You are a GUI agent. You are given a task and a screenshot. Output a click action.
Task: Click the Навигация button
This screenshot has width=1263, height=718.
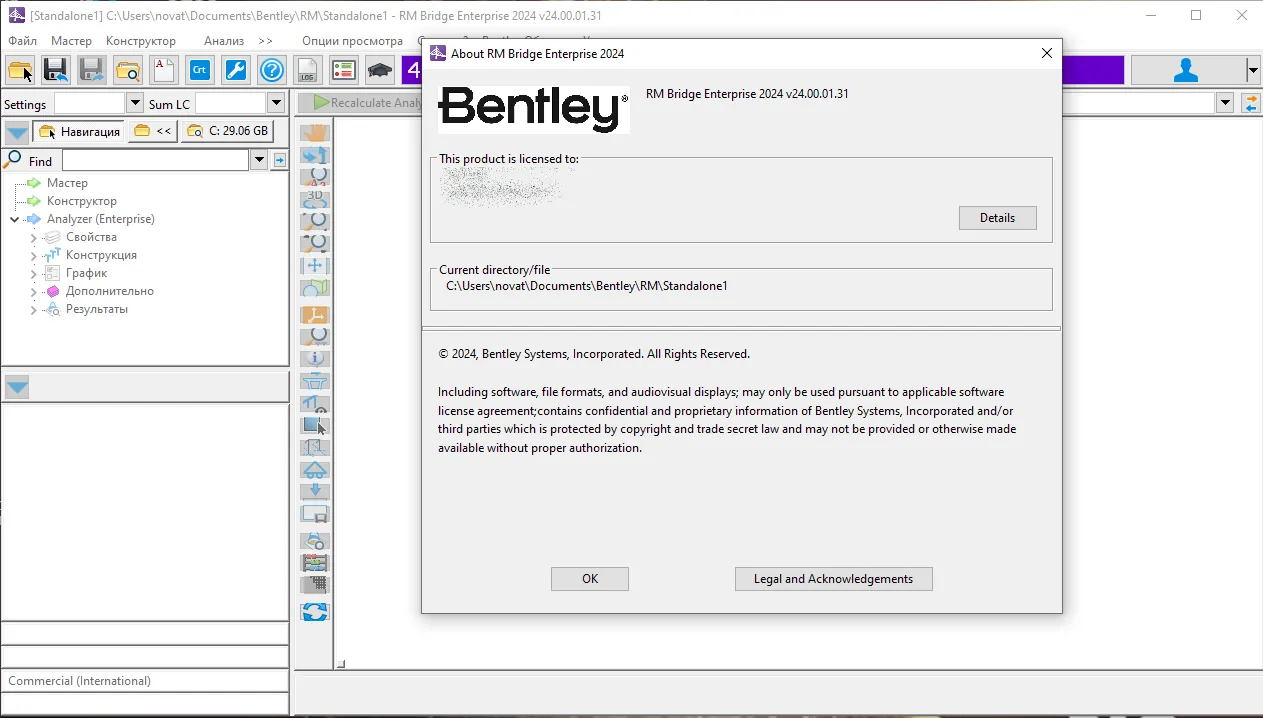pos(78,131)
